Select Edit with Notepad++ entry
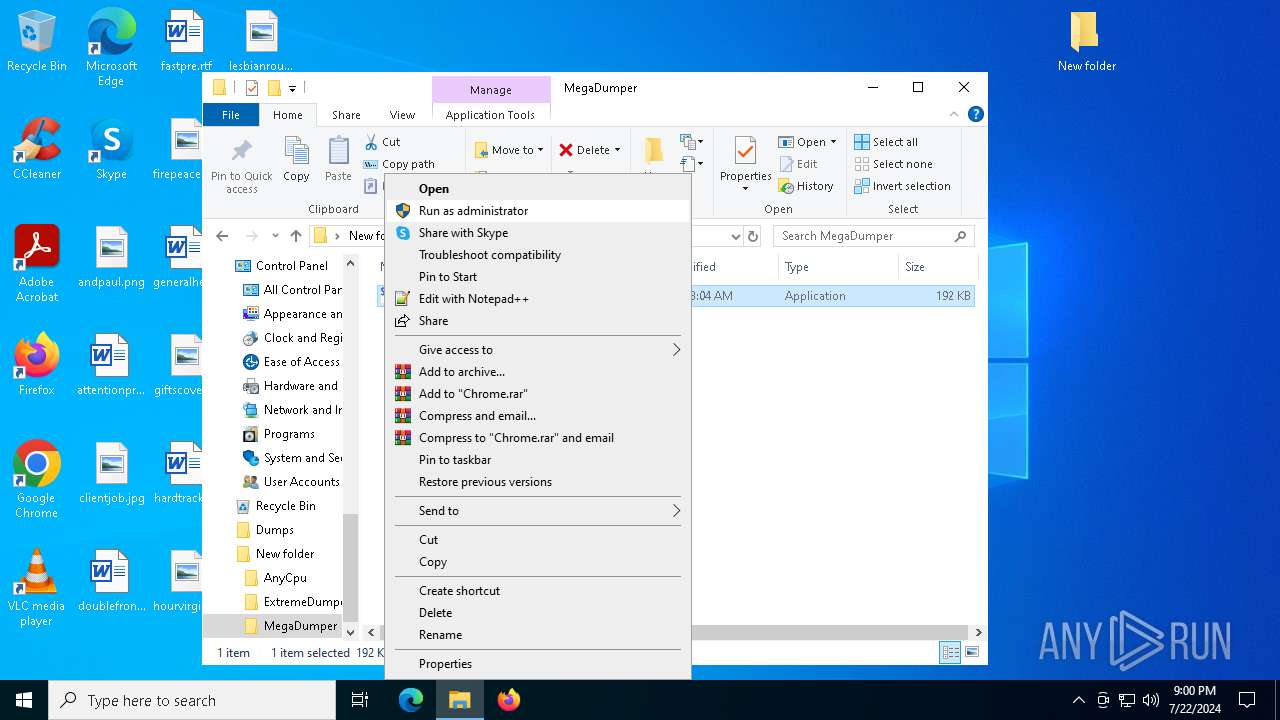Screen dimensions: 1280x720 tap(537, 299)
